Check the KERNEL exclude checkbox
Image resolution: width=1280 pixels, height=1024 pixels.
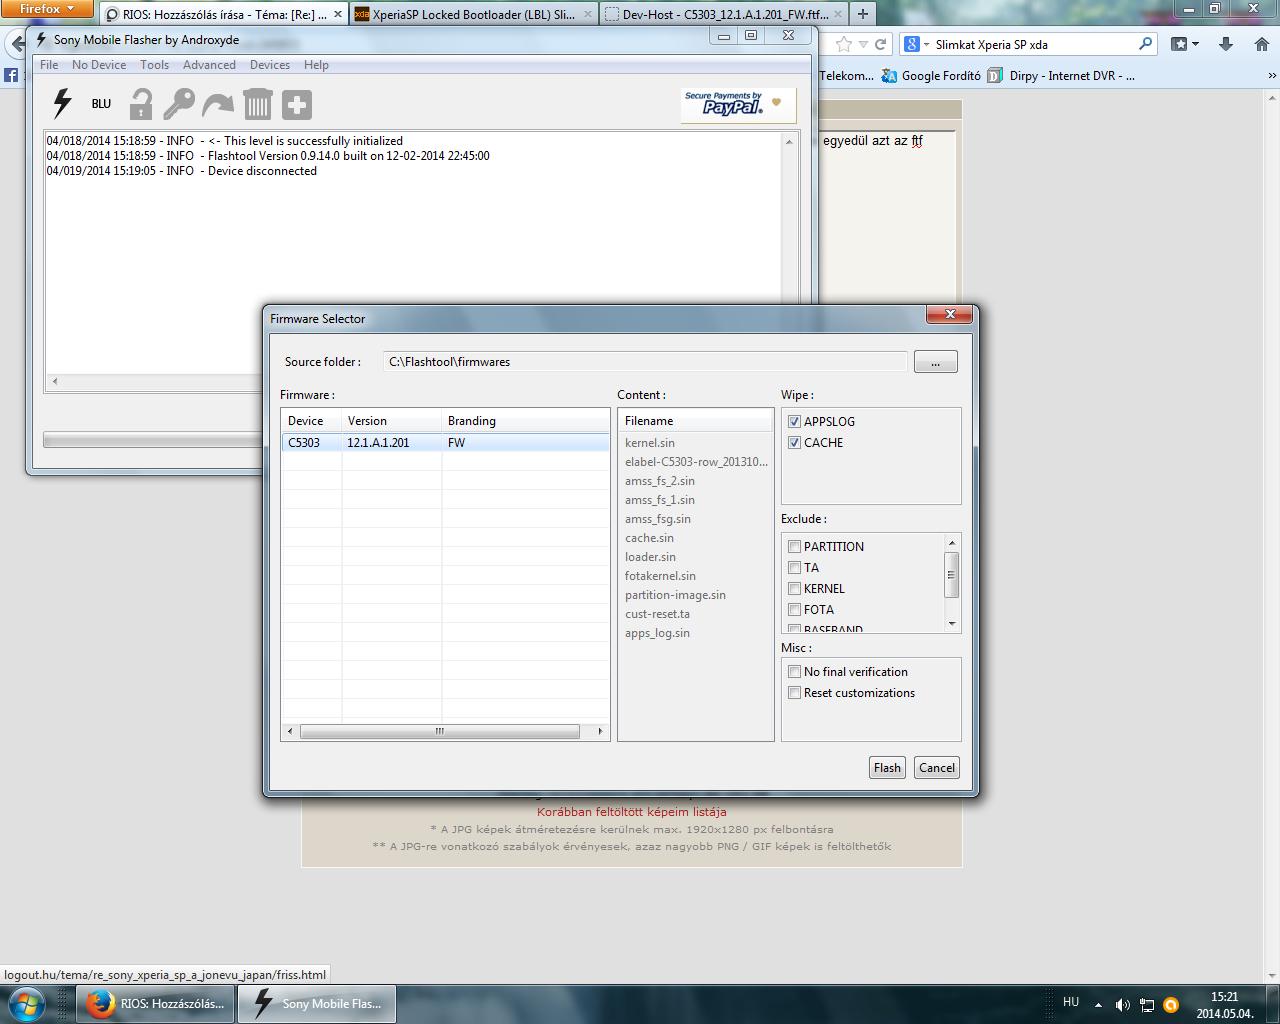794,588
